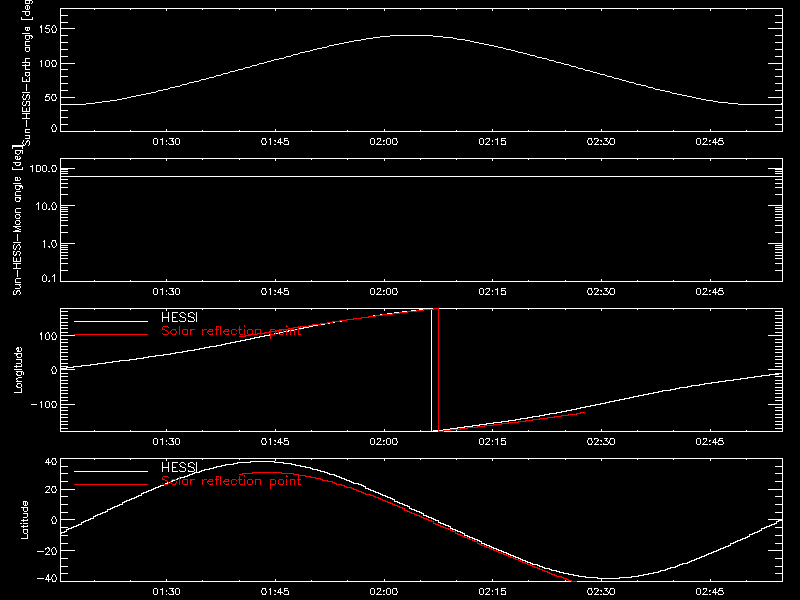Click the 'Longitude' axis label
This screenshot has width=800, height=600.
tap(18, 370)
